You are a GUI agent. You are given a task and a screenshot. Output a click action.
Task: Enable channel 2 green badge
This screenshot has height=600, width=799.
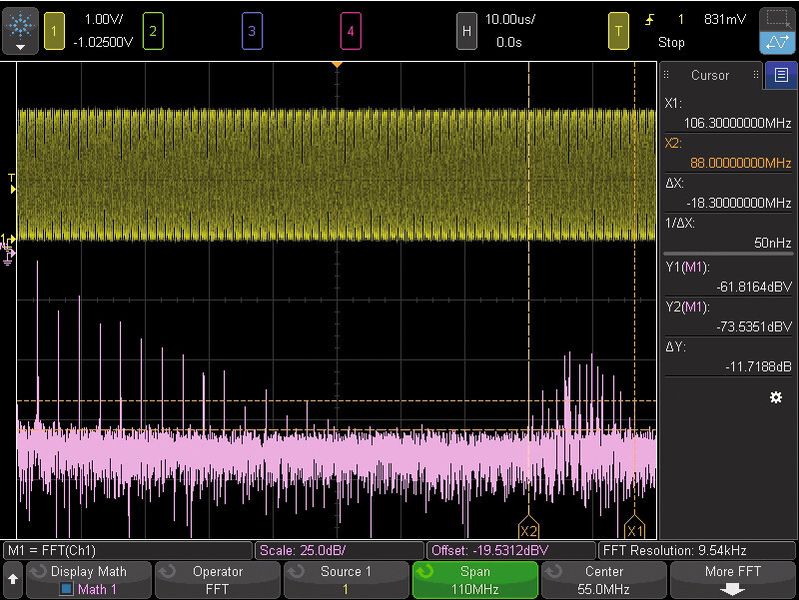[x=153, y=32]
